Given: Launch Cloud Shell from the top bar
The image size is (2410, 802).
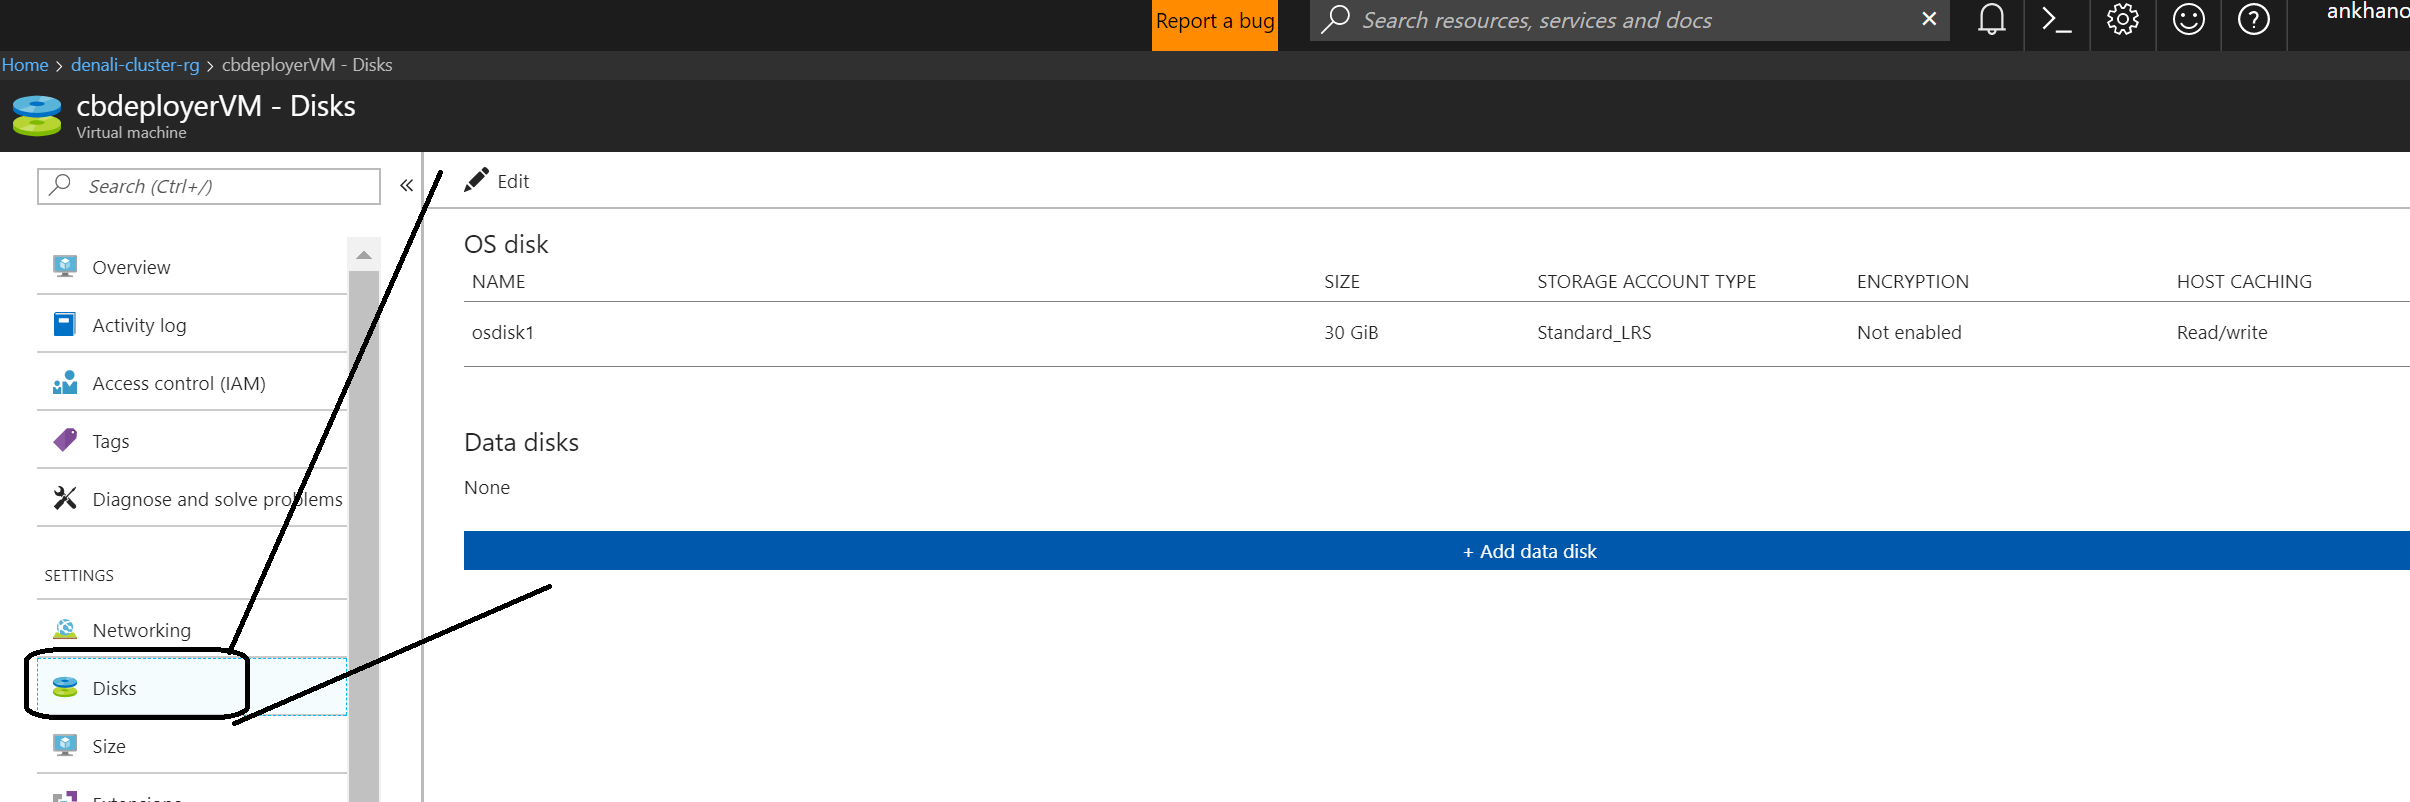Looking at the screenshot, I should (x=2056, y=20).
